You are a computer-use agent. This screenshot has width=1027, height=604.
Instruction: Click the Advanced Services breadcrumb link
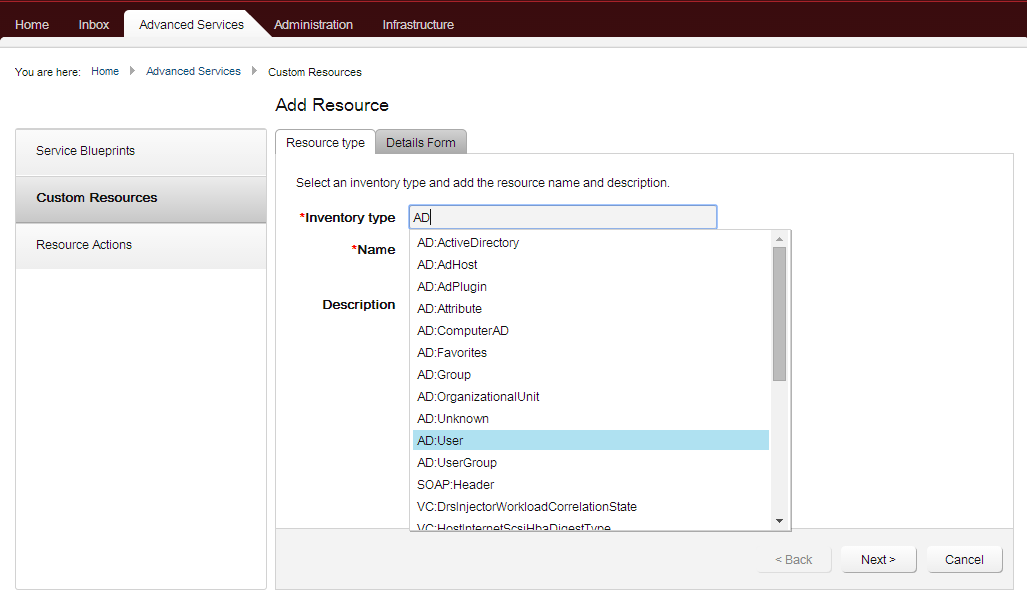tap(193, 71)
